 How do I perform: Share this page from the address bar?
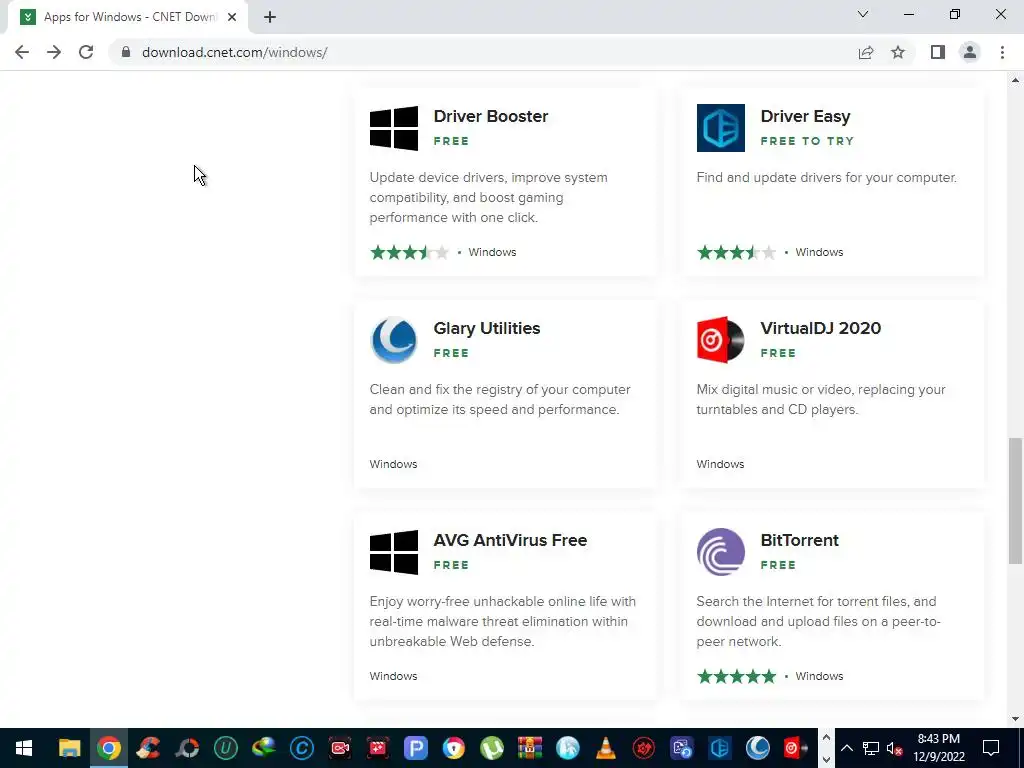(x=866, y=52)
